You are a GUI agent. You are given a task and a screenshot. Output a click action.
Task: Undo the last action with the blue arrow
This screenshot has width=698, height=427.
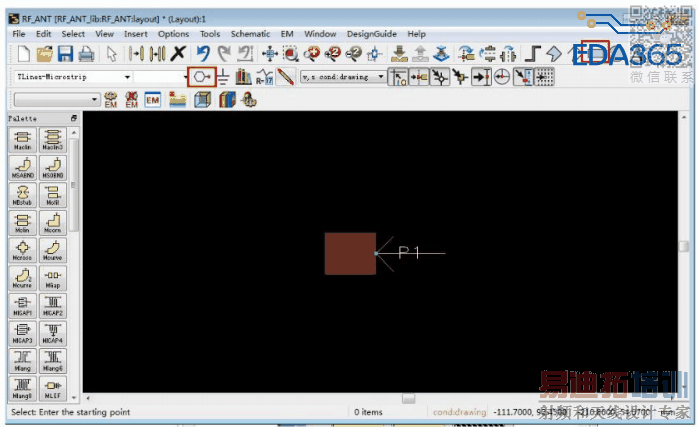[x=203, y=54]
